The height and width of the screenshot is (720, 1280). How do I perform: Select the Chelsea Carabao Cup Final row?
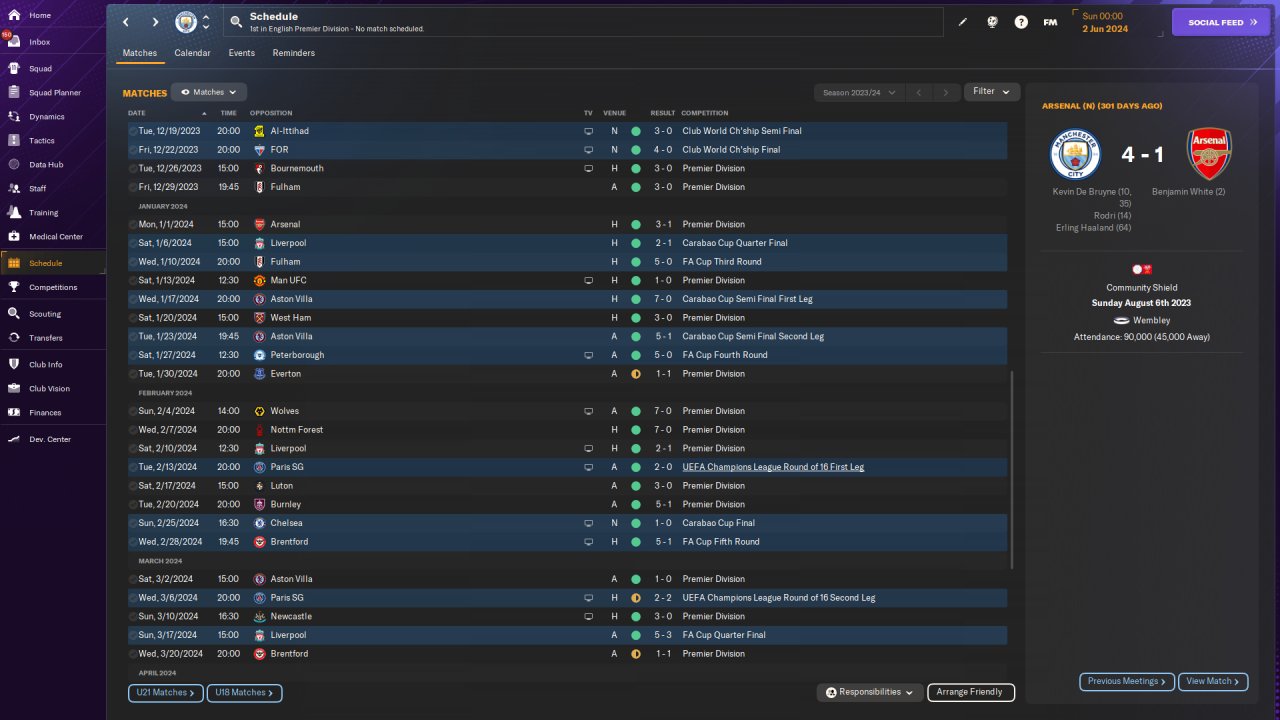pos(567,523)
